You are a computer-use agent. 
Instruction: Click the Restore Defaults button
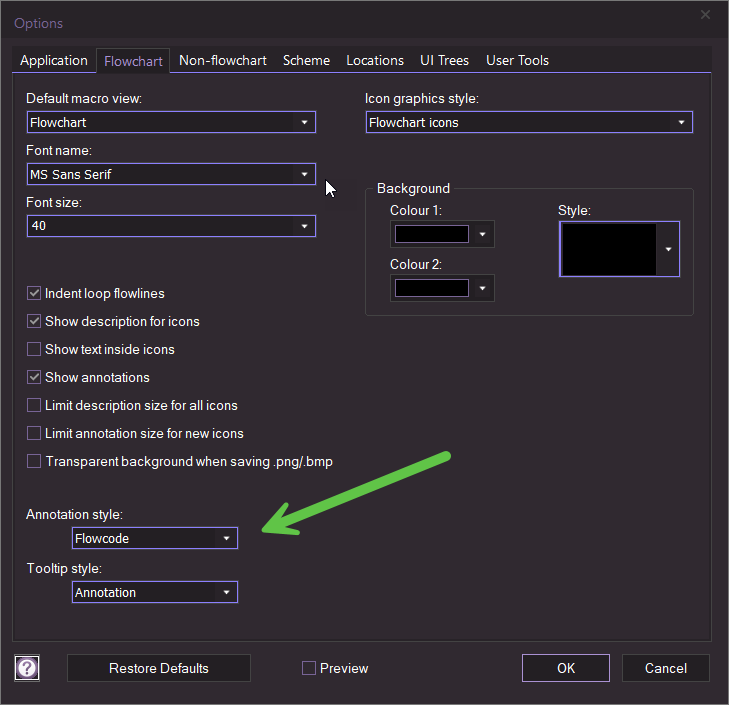point(159,668)
